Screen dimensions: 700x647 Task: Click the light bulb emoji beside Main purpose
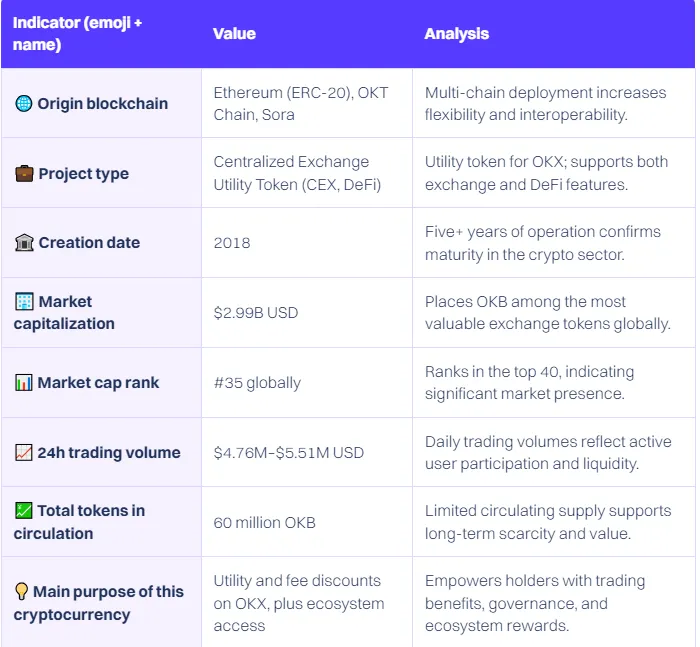click(21, 591)
